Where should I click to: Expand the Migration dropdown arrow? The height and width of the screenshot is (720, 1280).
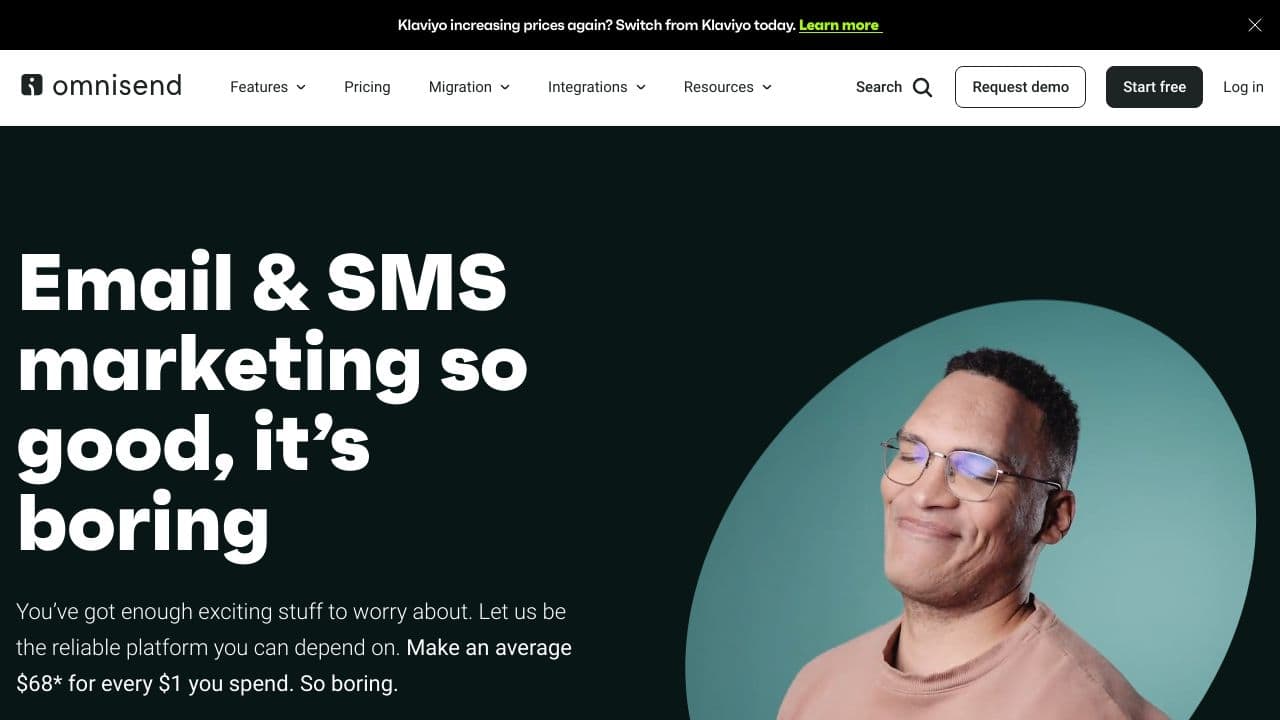pos(505,87)
